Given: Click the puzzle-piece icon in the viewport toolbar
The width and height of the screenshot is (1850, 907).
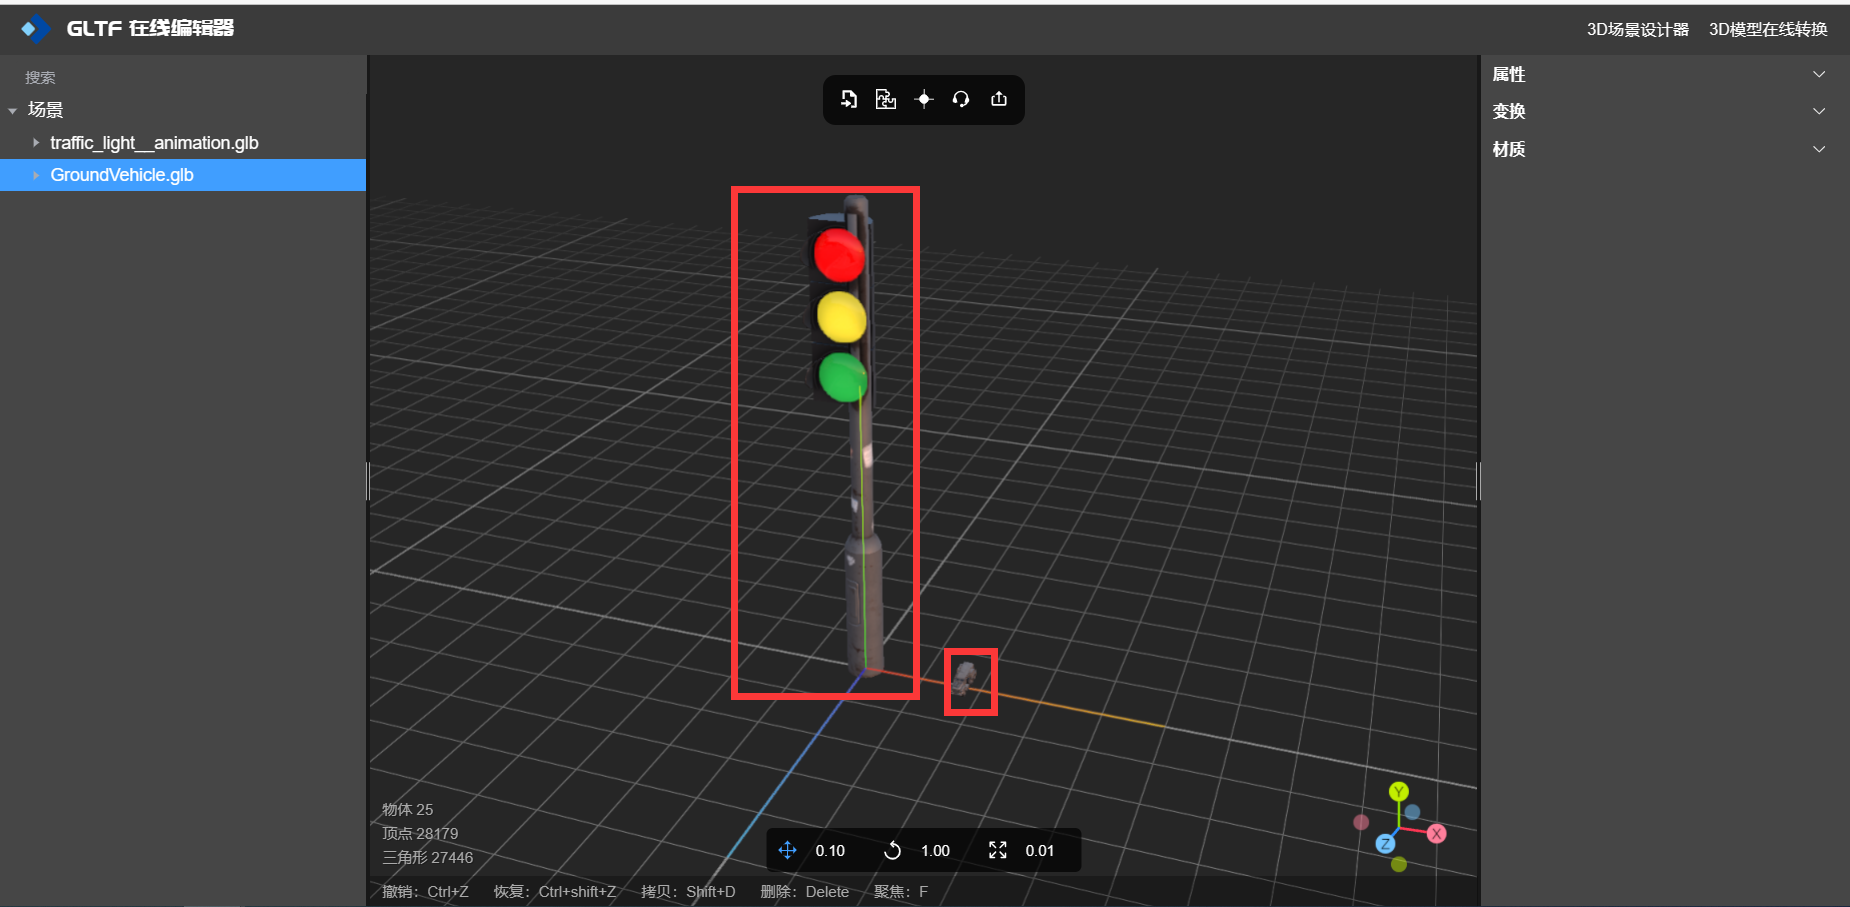Looking at the screenshot, I should pyautogui.click(x=886, y=99).
